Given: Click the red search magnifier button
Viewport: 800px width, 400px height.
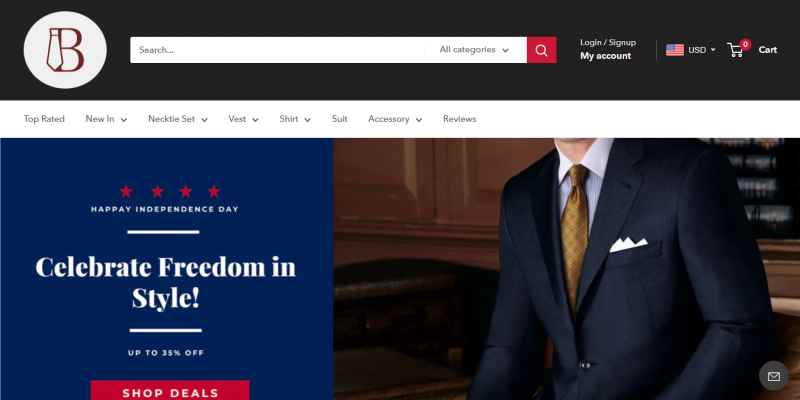Looking at the screenshot, I should tap(541, 50).
